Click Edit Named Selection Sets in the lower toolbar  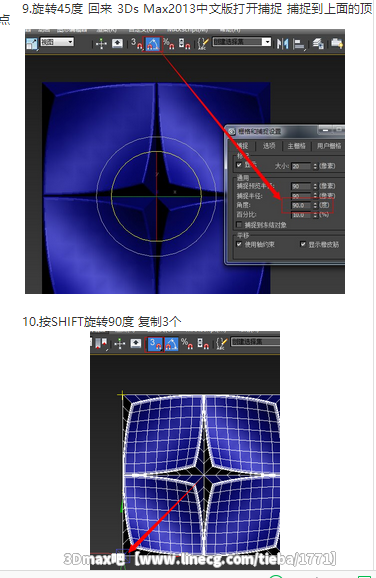222,344
